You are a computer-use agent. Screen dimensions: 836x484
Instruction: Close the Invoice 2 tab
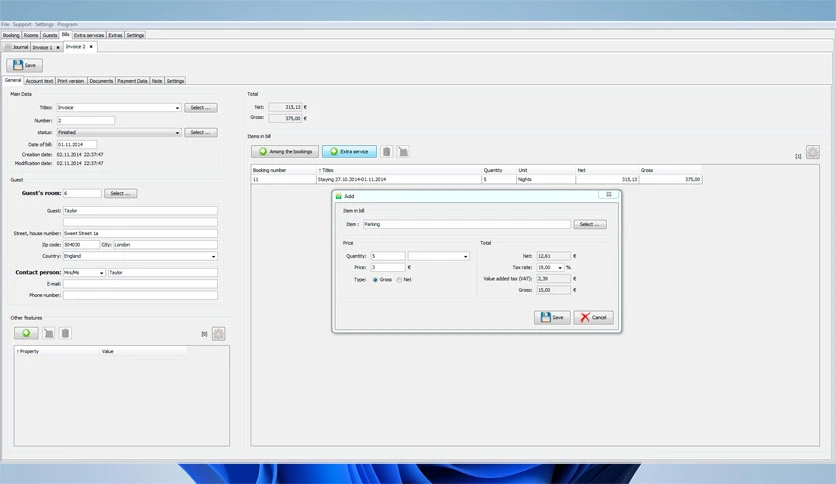pos(91,47)
